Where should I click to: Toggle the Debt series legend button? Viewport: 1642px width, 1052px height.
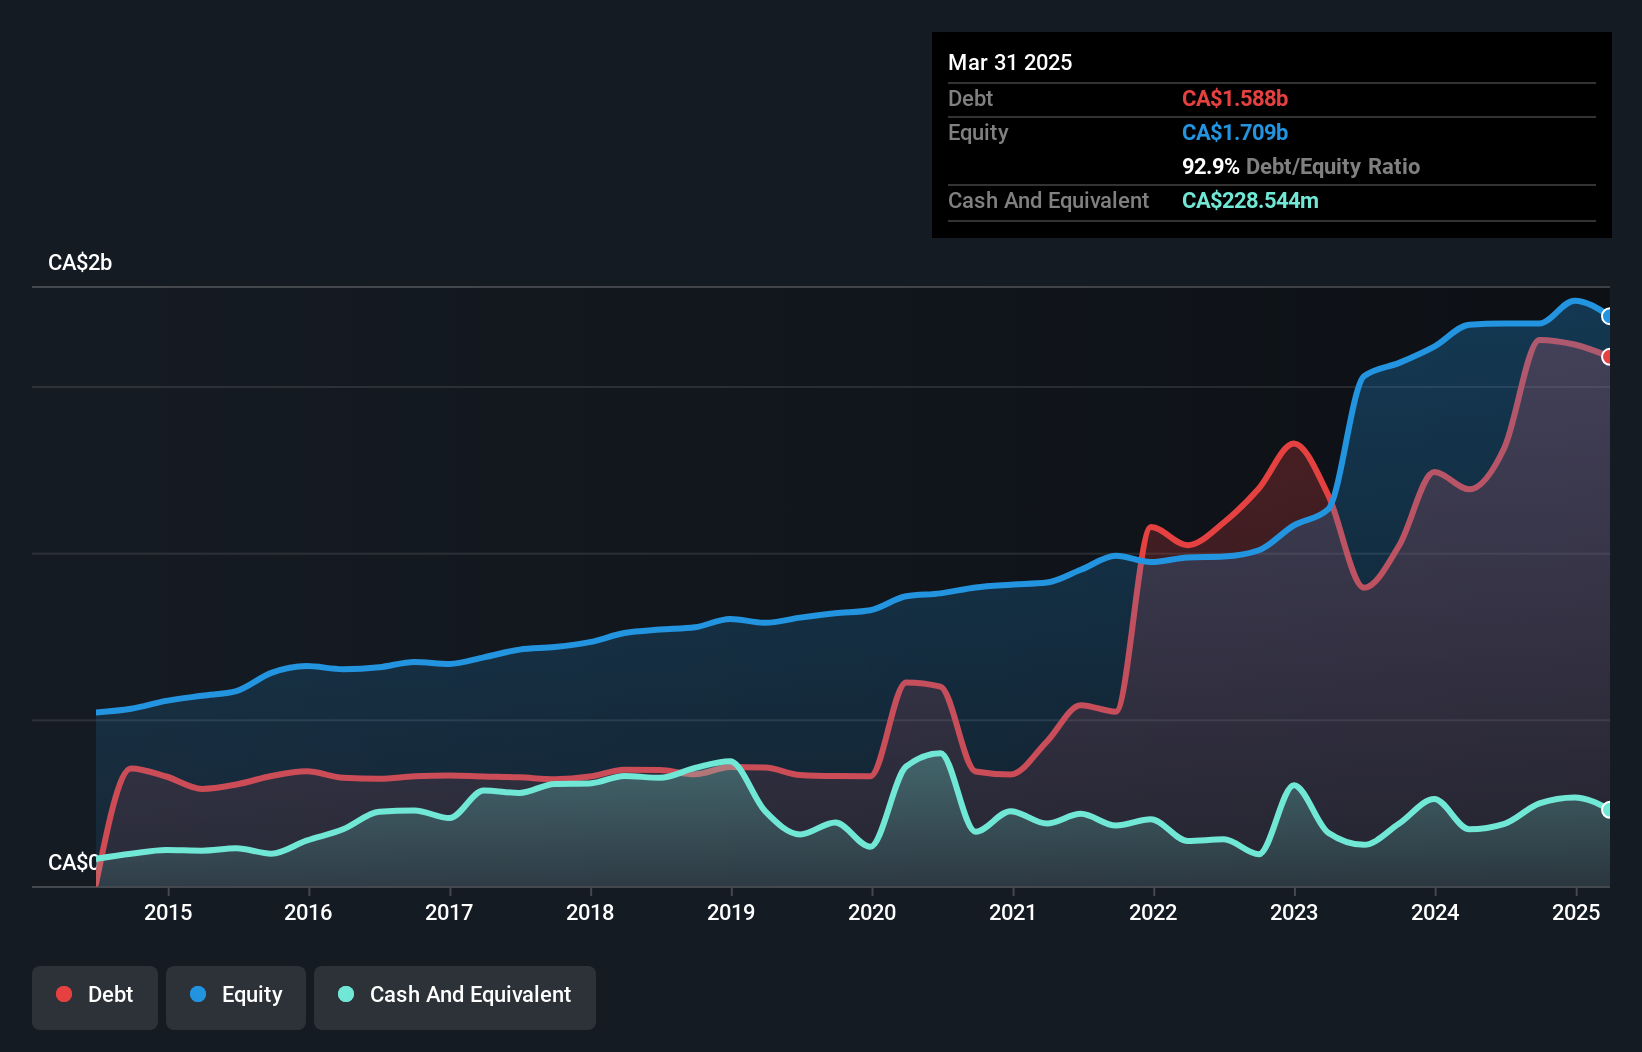(95, 997)
